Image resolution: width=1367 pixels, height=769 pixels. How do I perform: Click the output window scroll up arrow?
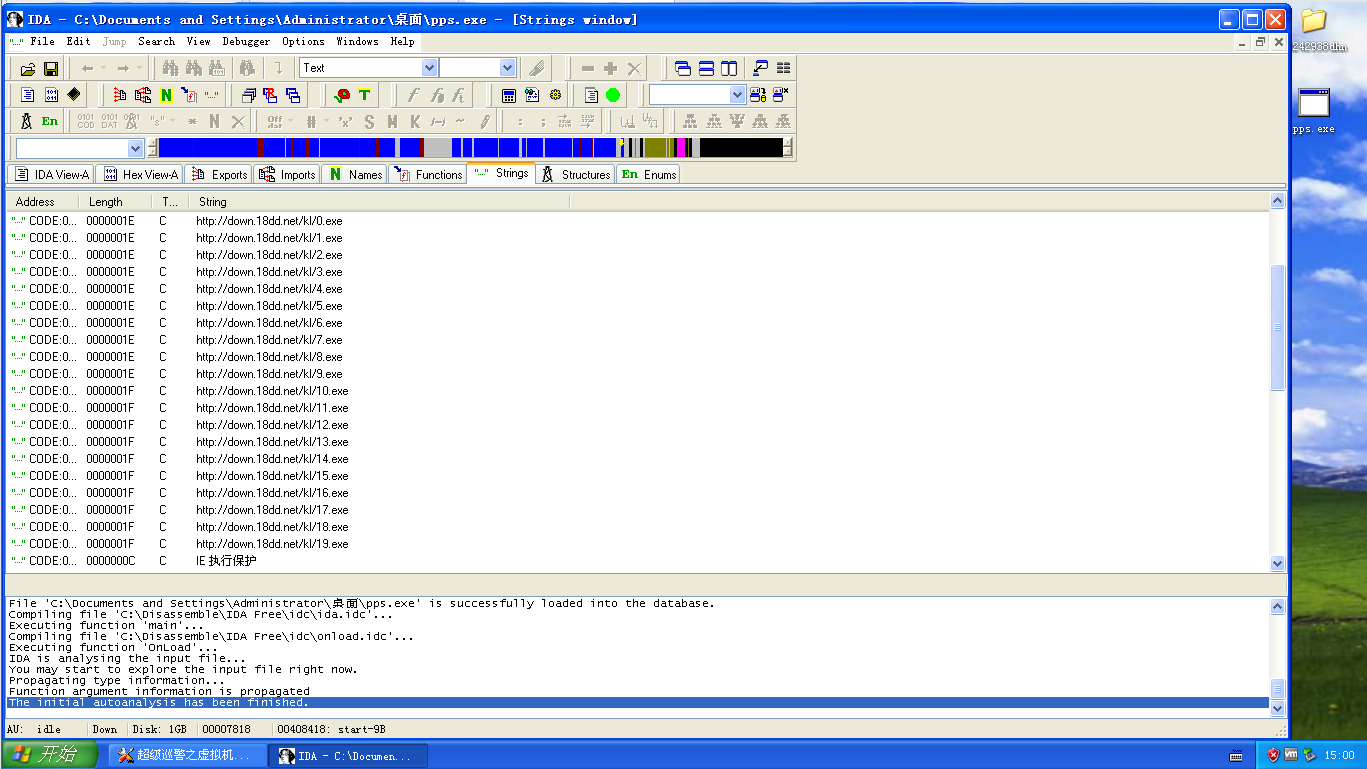pyautogui.click(x=1277, y=606)
